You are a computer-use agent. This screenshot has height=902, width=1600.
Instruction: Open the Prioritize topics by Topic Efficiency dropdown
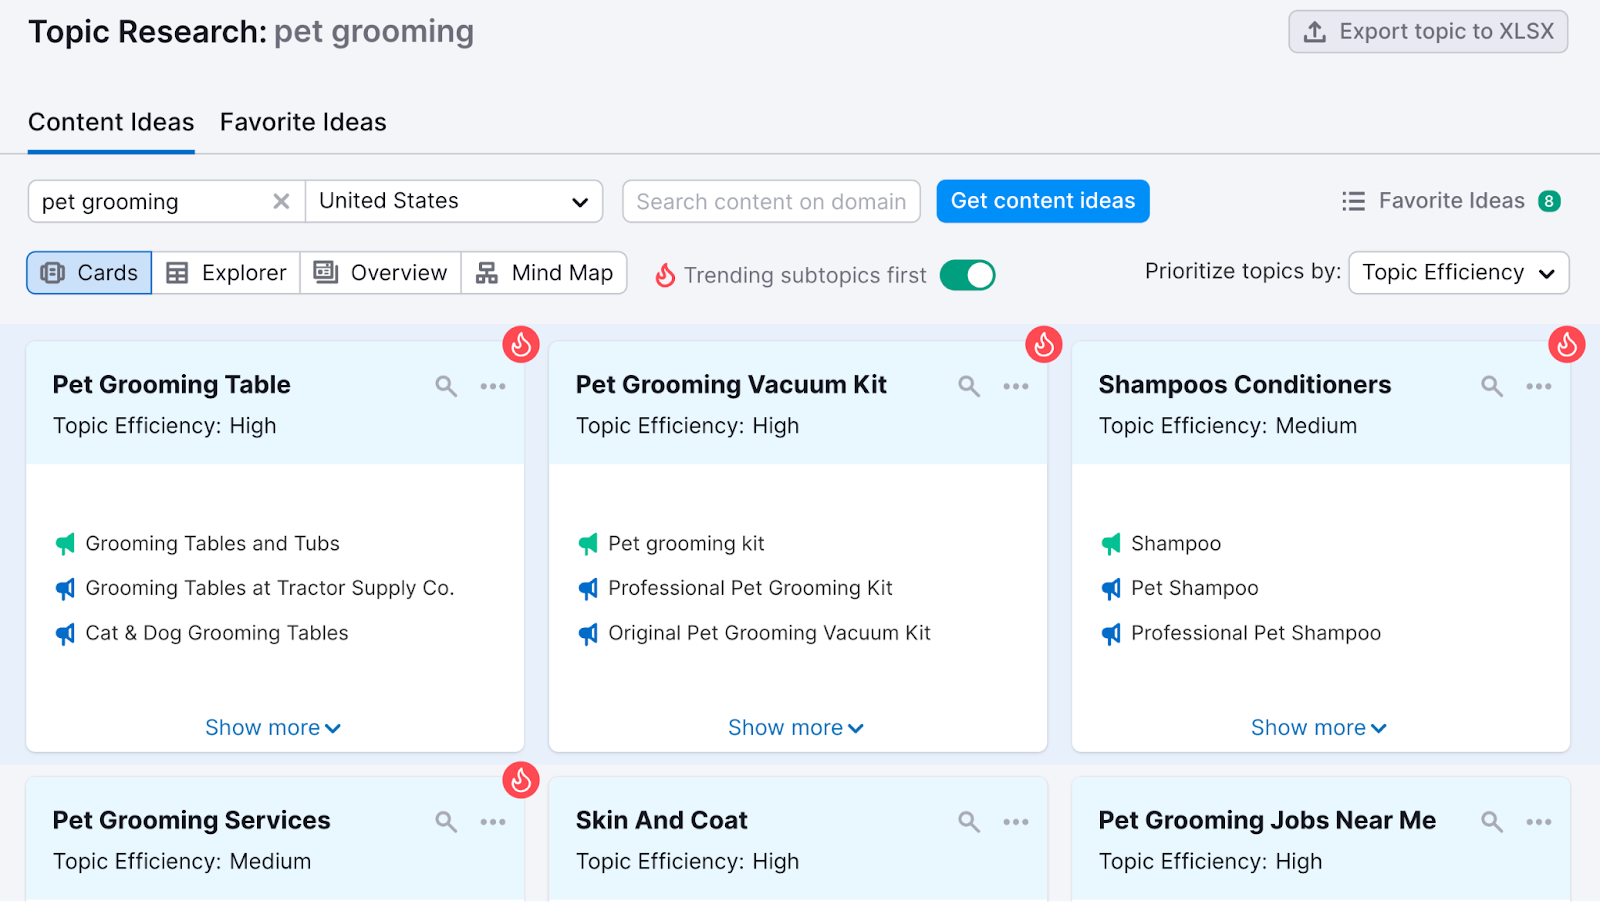pyautogui.click(x=1458, y=272)
